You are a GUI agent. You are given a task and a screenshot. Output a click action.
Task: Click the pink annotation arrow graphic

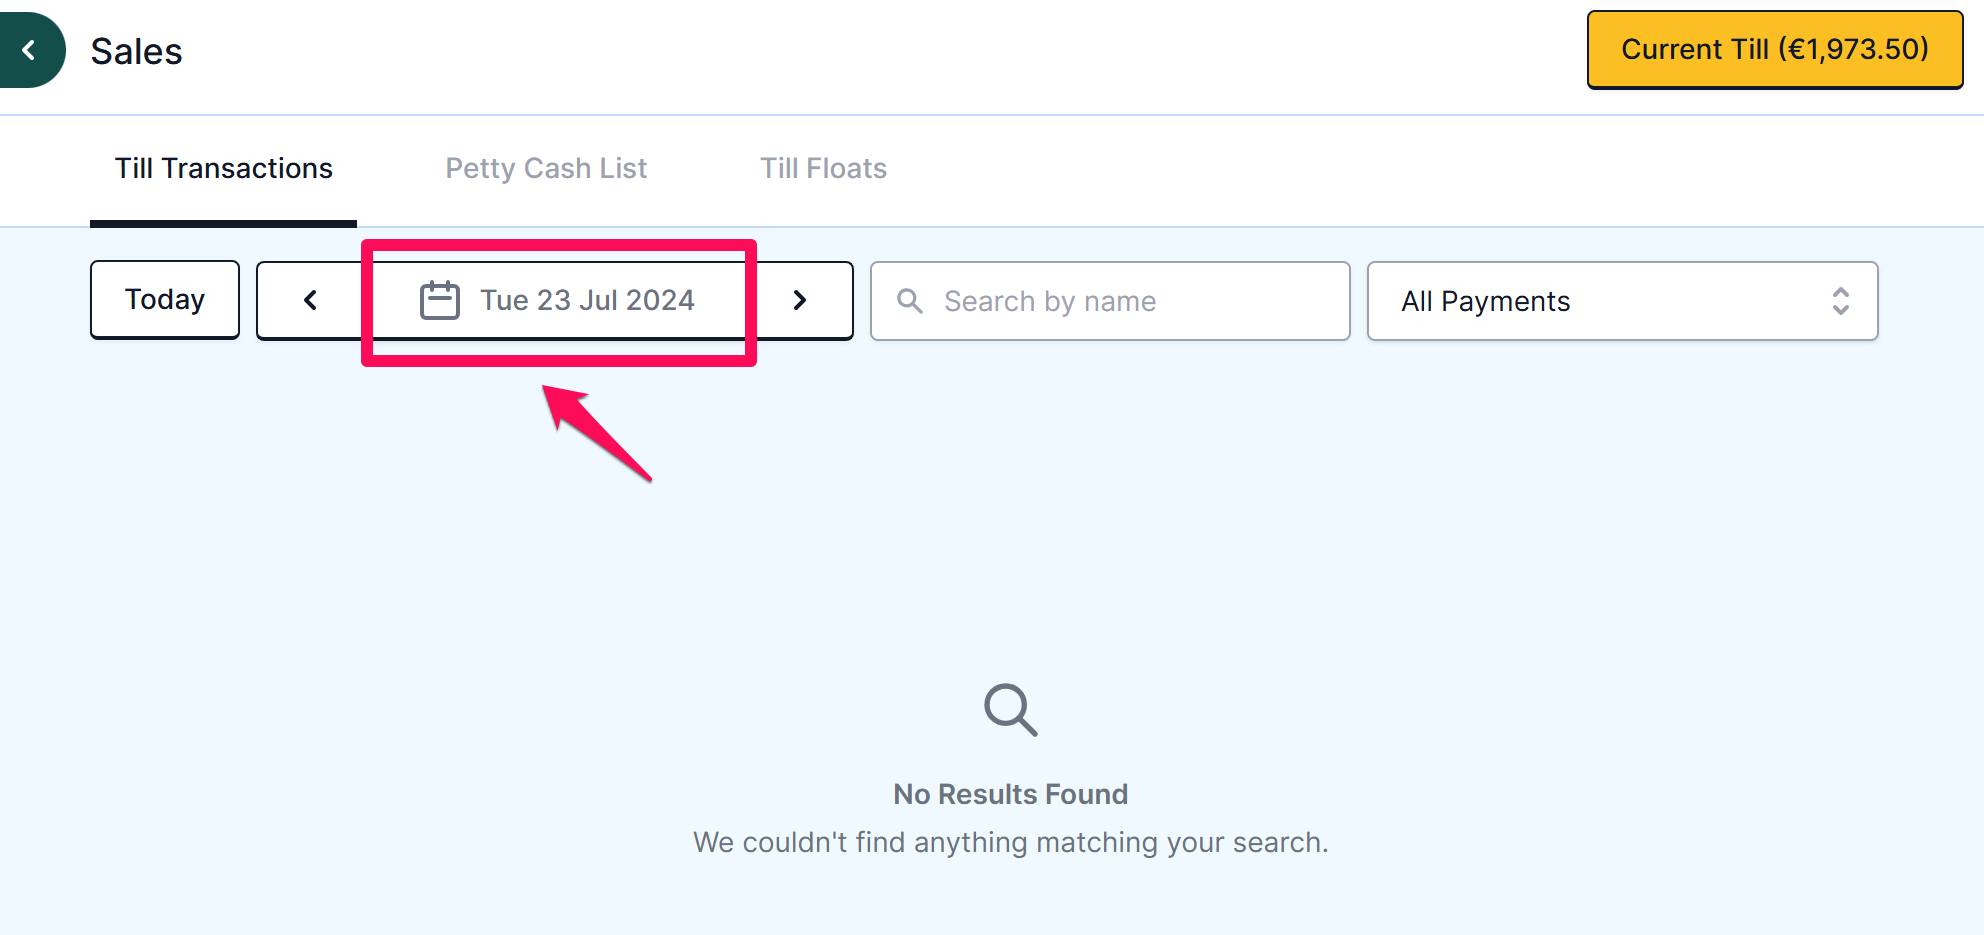coord(597,433)
